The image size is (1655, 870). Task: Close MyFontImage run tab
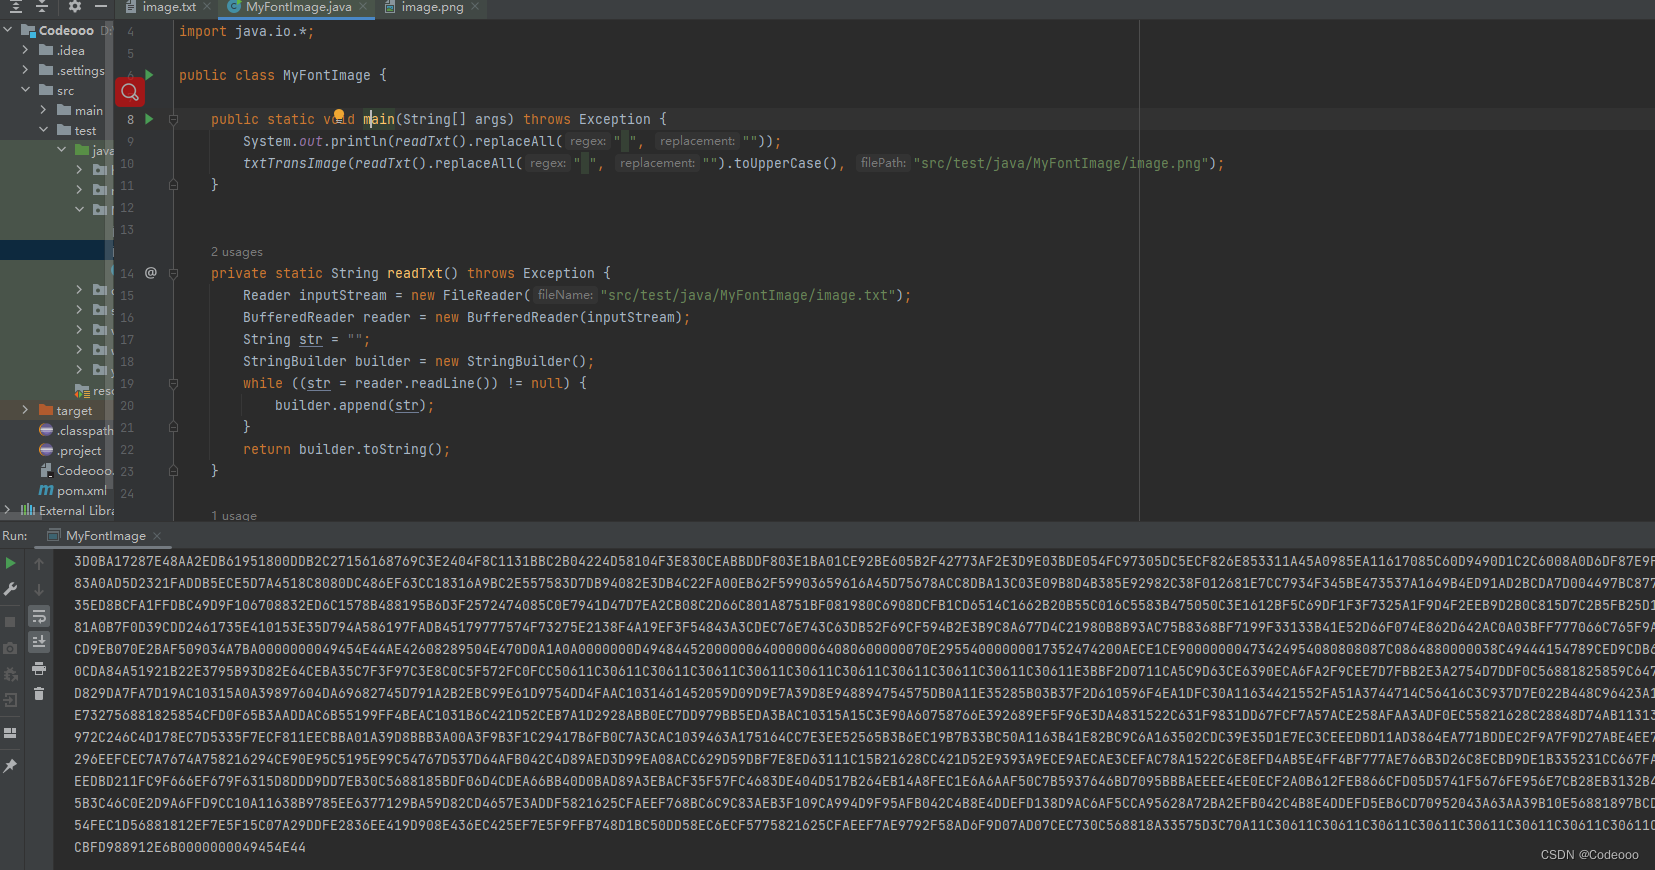[157, 536]
